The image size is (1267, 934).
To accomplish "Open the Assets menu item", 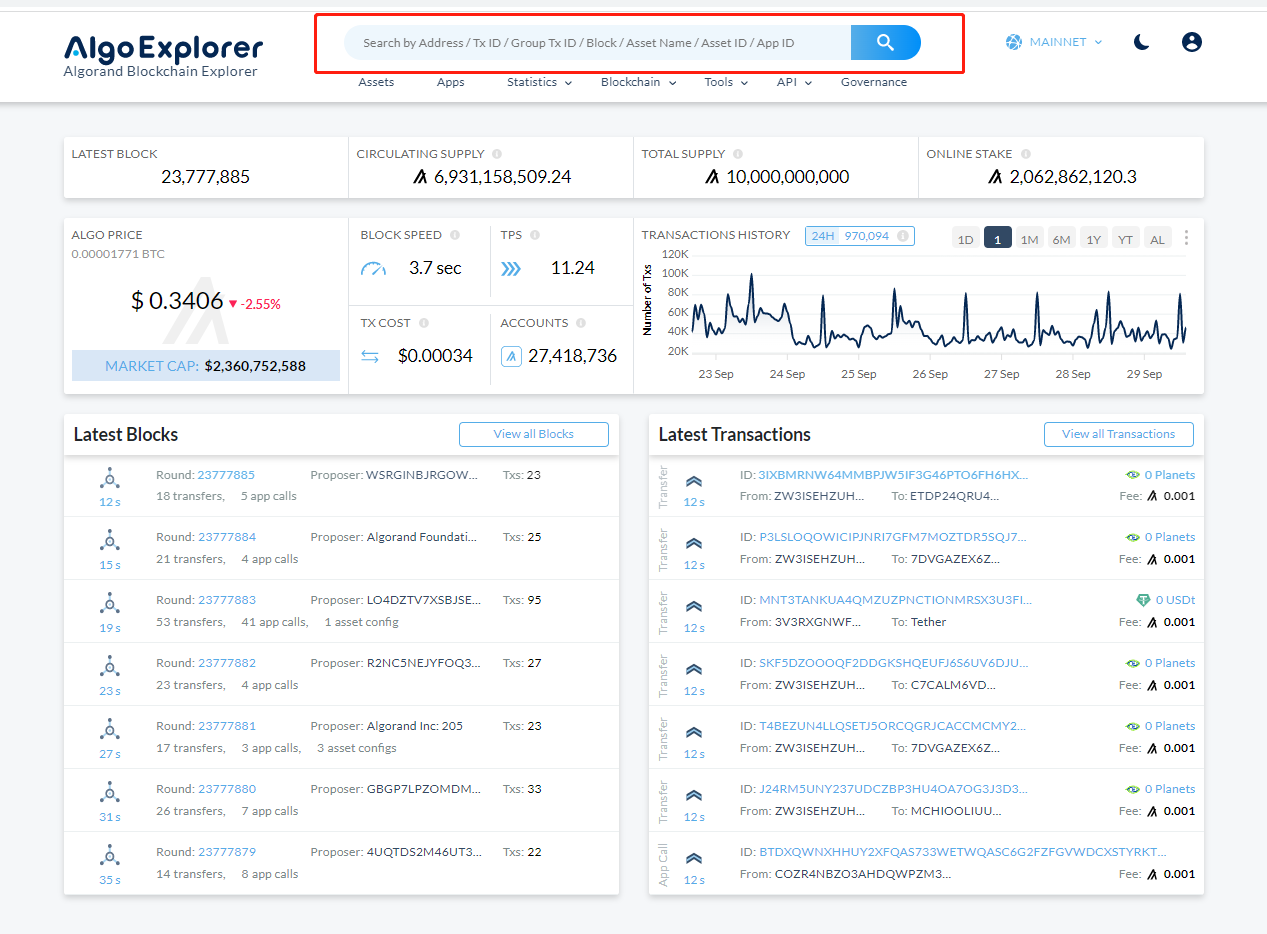I will coord(376,82).
